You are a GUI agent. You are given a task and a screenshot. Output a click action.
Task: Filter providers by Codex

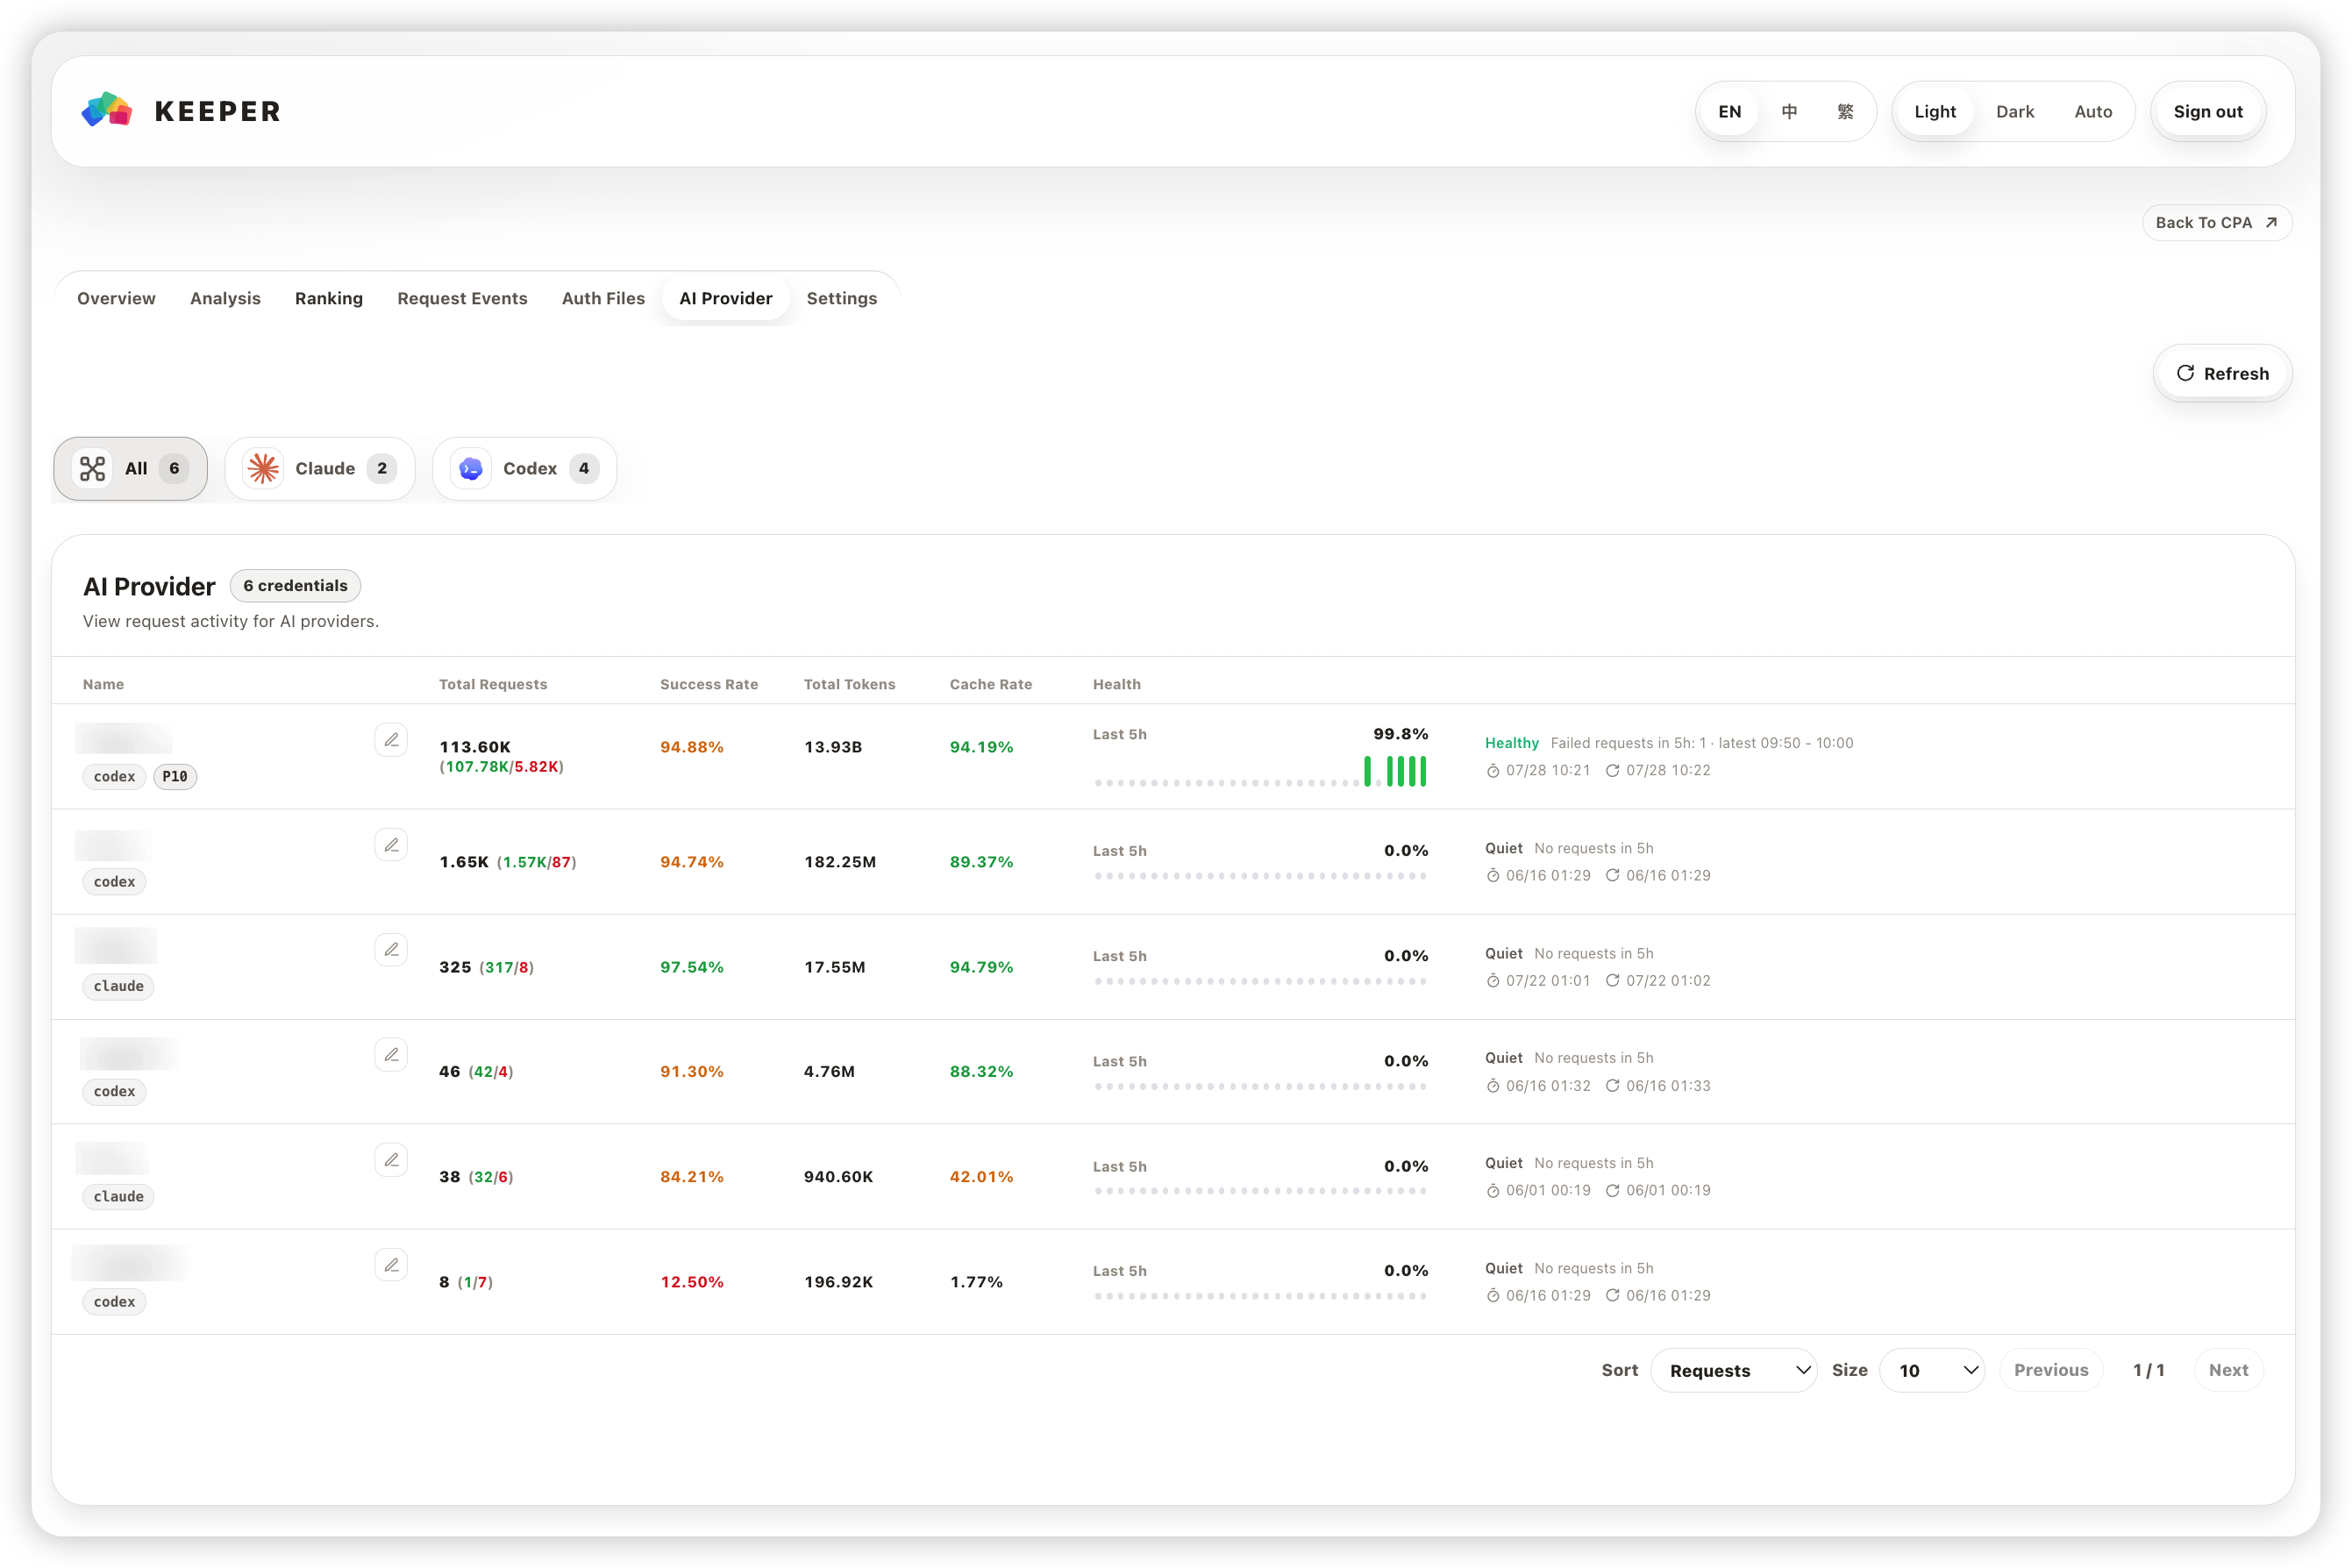pyautogui.click(x=525, y=468)
